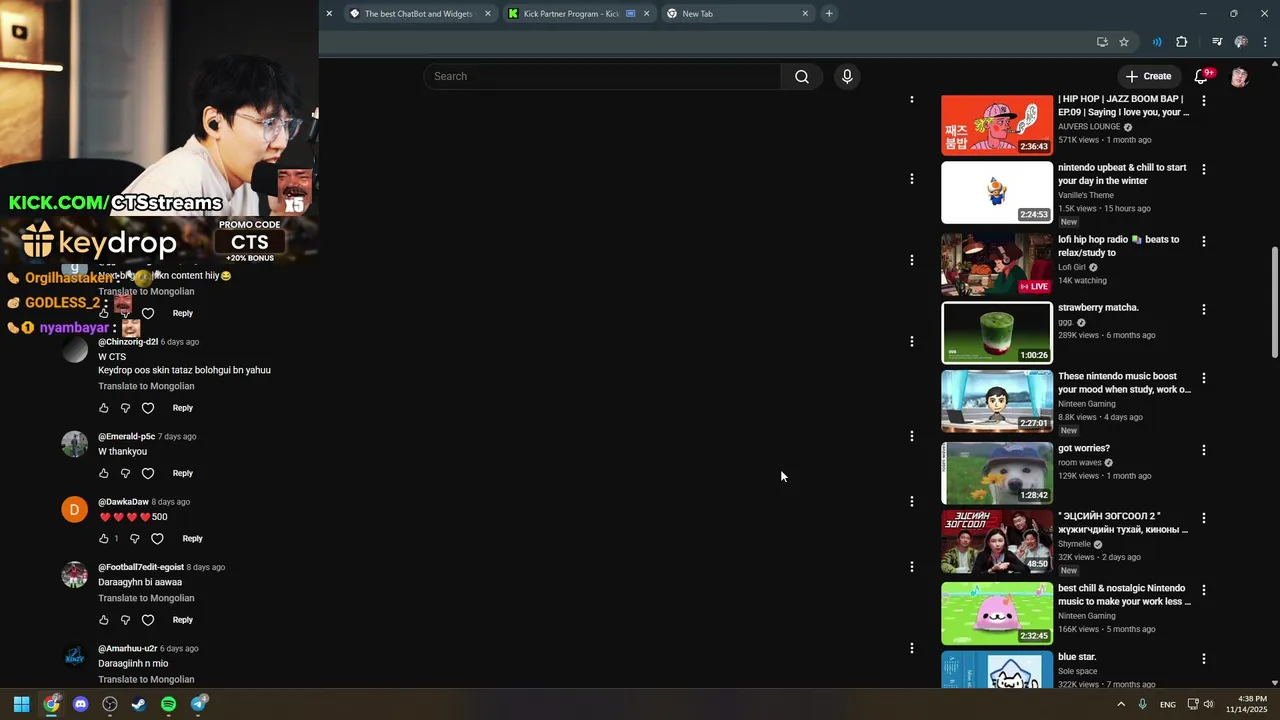The height and width of the screenshot is (720, 1280).
Task: Open action menu for @DawkaDaw comment
Action: point(911,502)
